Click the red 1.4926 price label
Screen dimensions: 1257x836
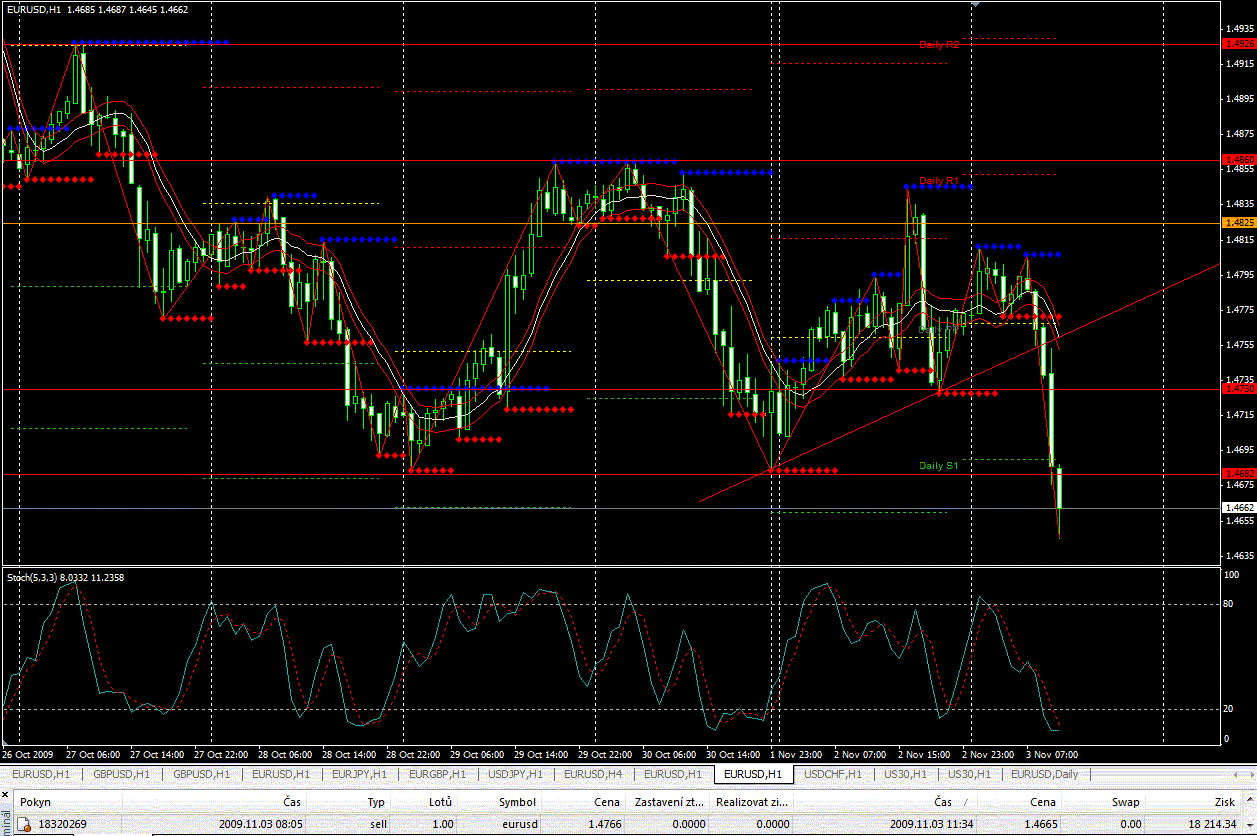point(1239,44)
